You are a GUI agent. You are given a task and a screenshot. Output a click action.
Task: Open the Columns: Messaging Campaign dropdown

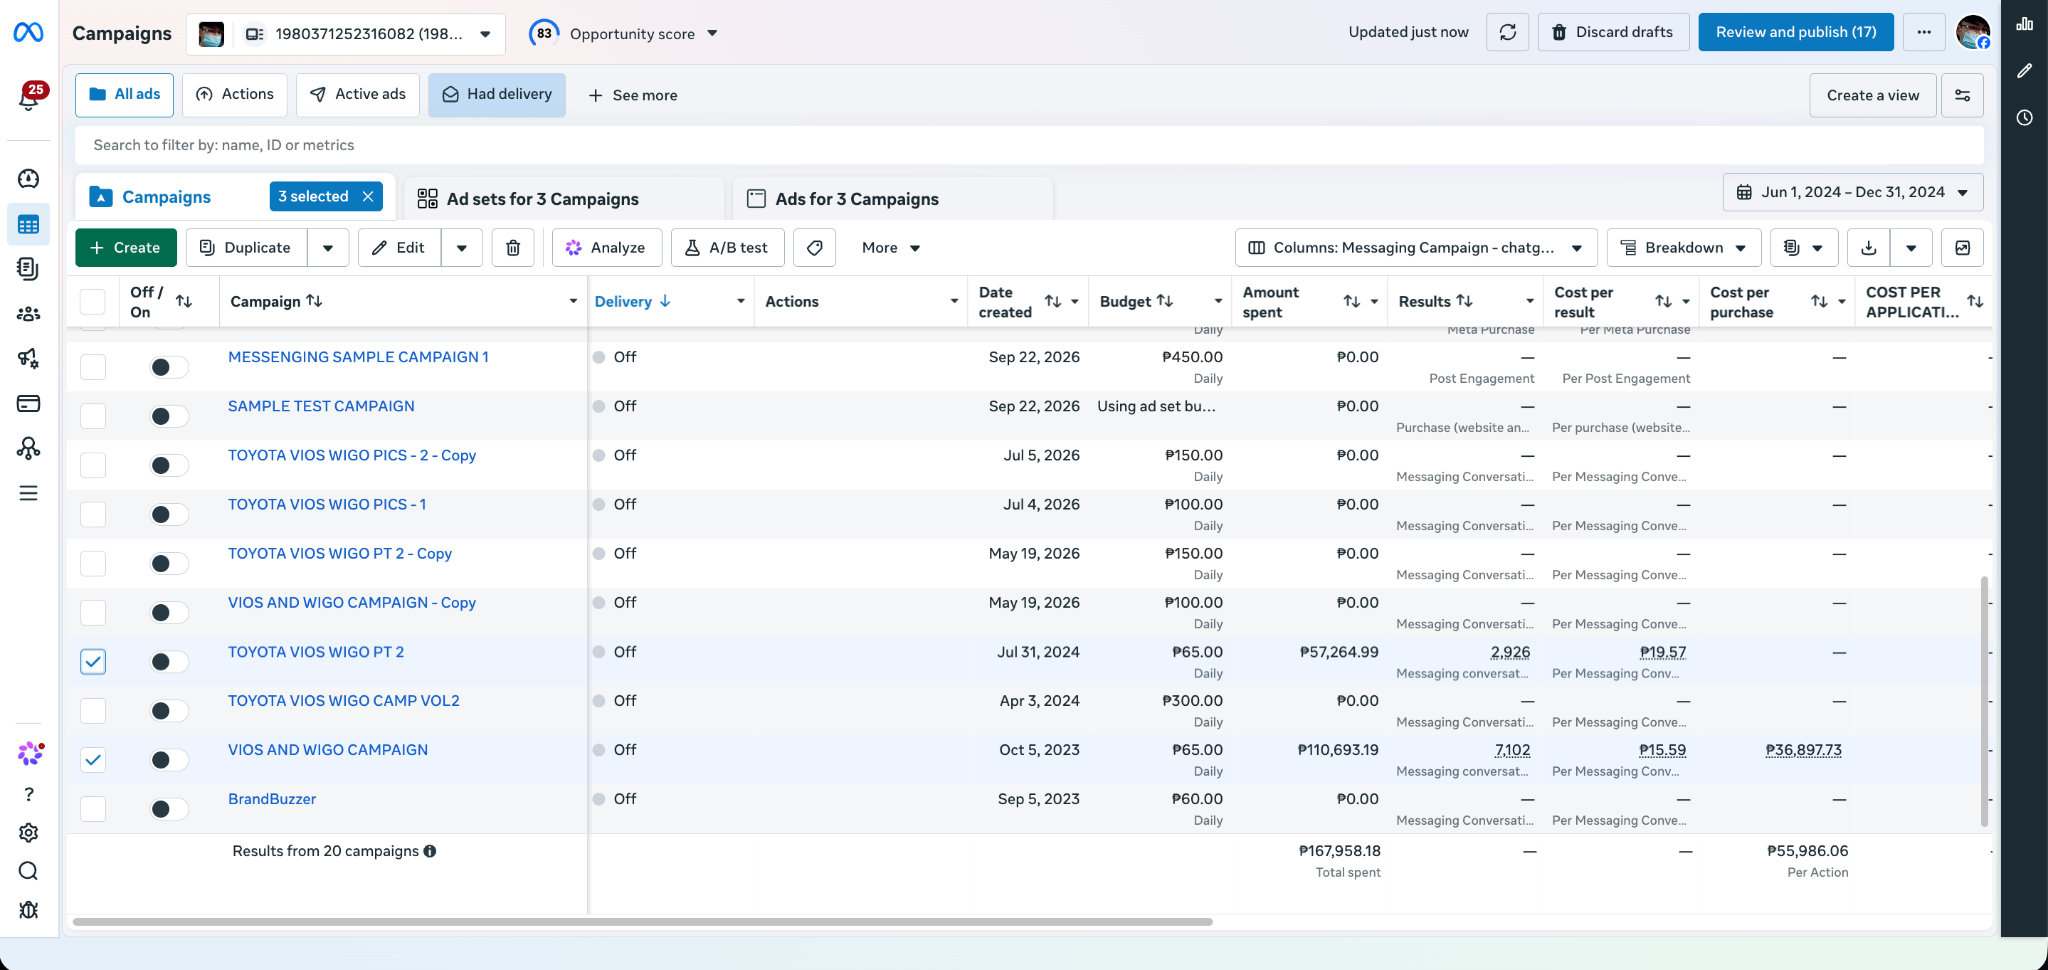click(x=1416, y=248)
